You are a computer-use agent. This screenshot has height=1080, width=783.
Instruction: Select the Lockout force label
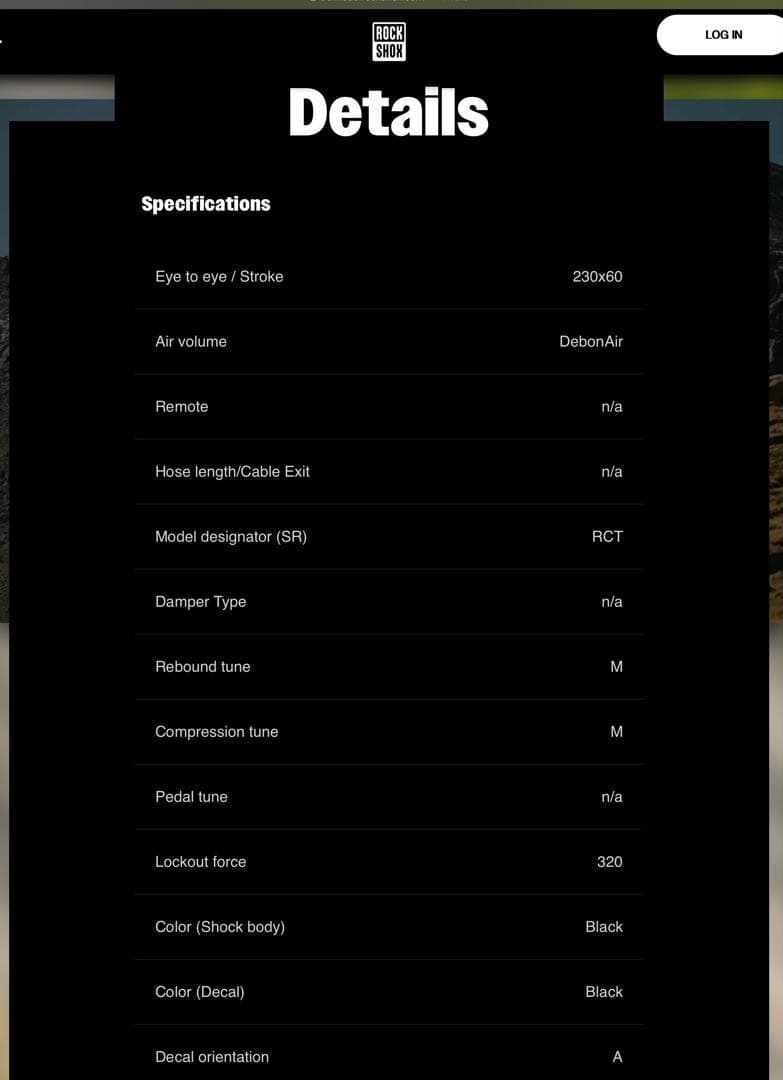(x=200, y=862)
